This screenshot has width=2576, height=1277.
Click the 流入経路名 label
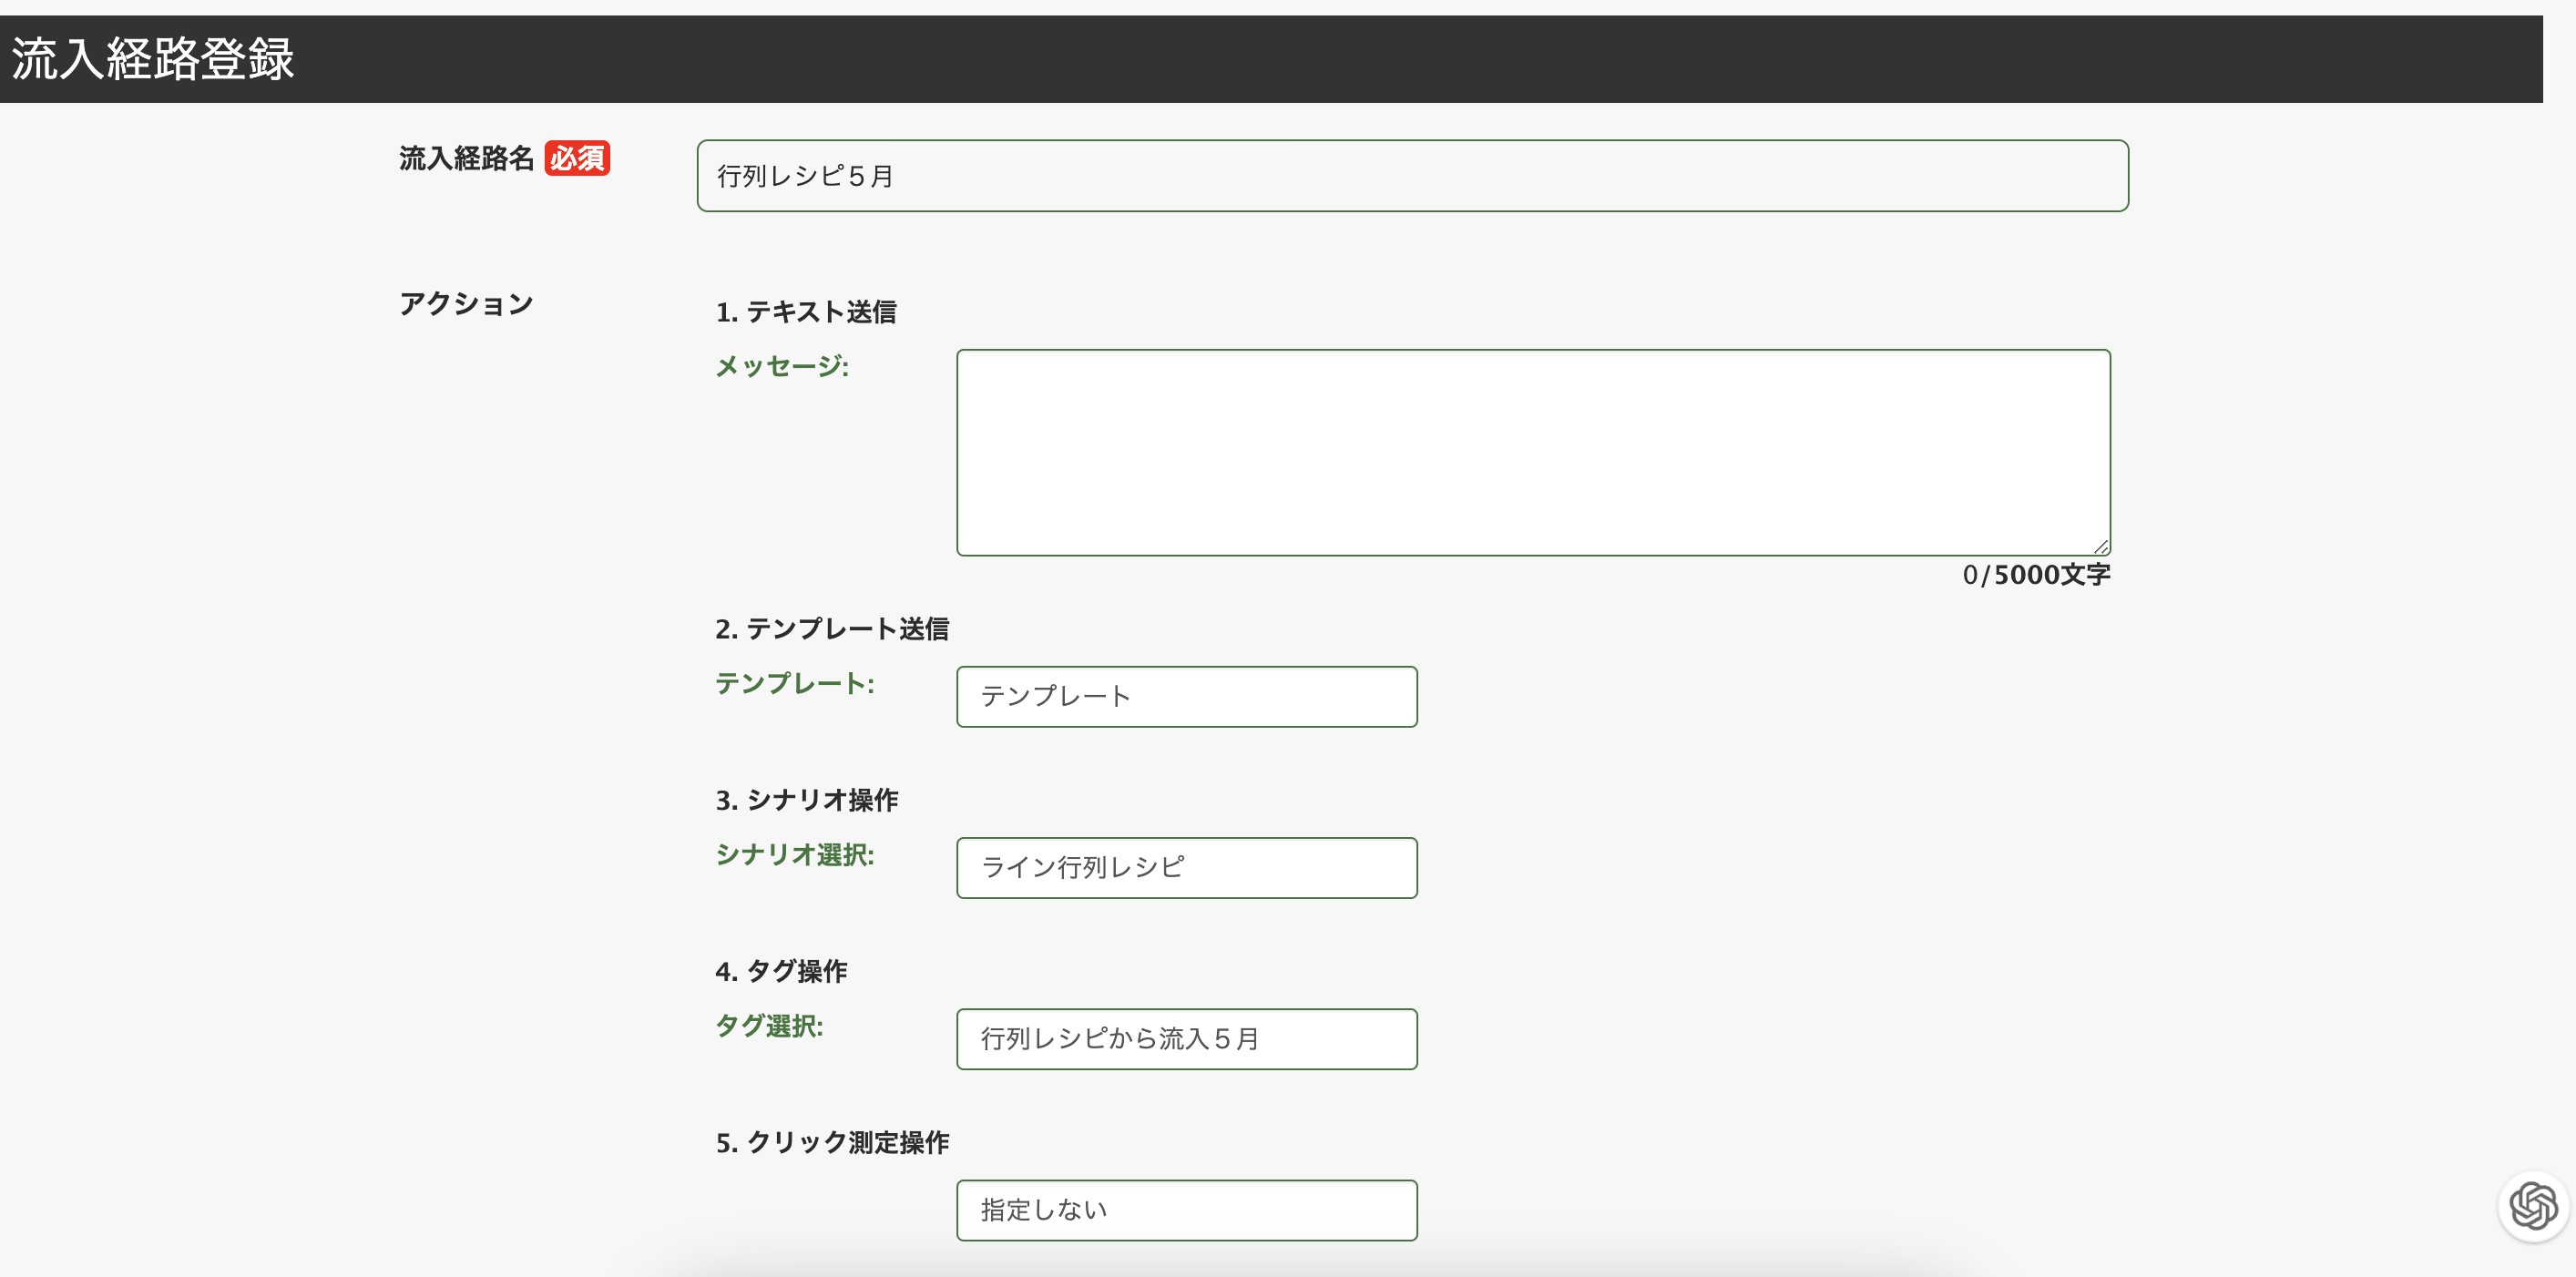[467, 158]
